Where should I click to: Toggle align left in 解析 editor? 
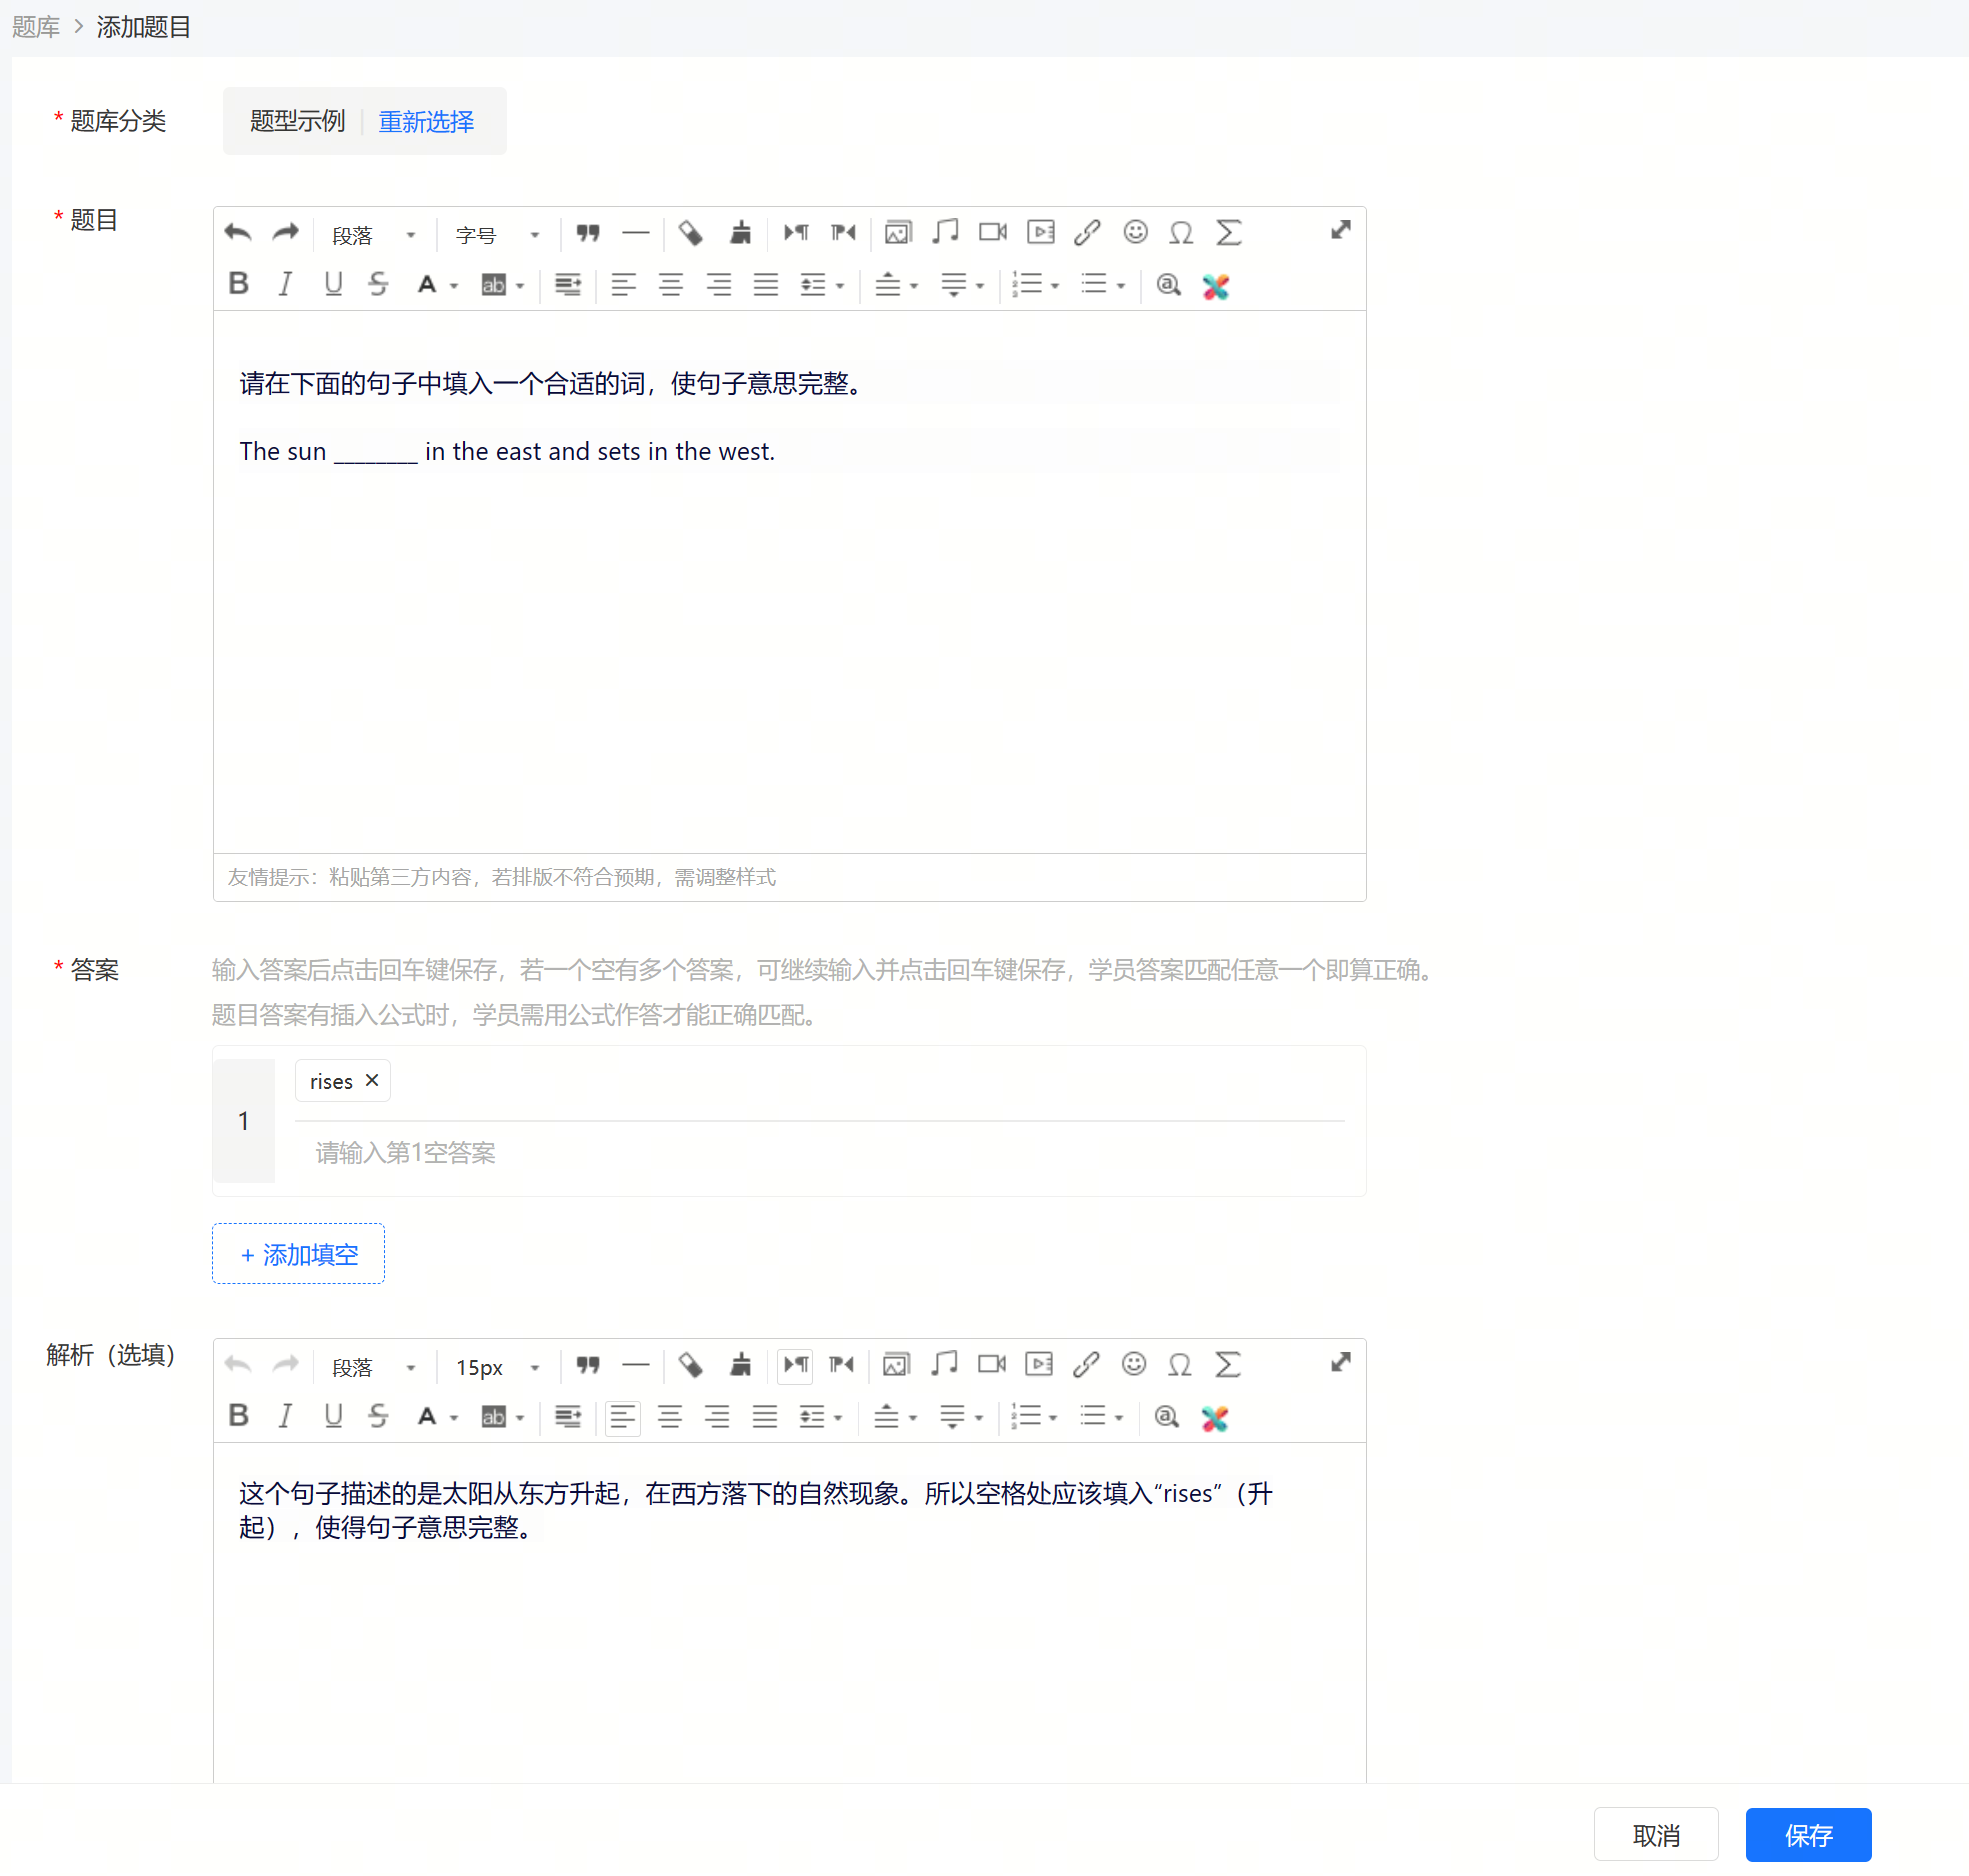pos(623,1417)
